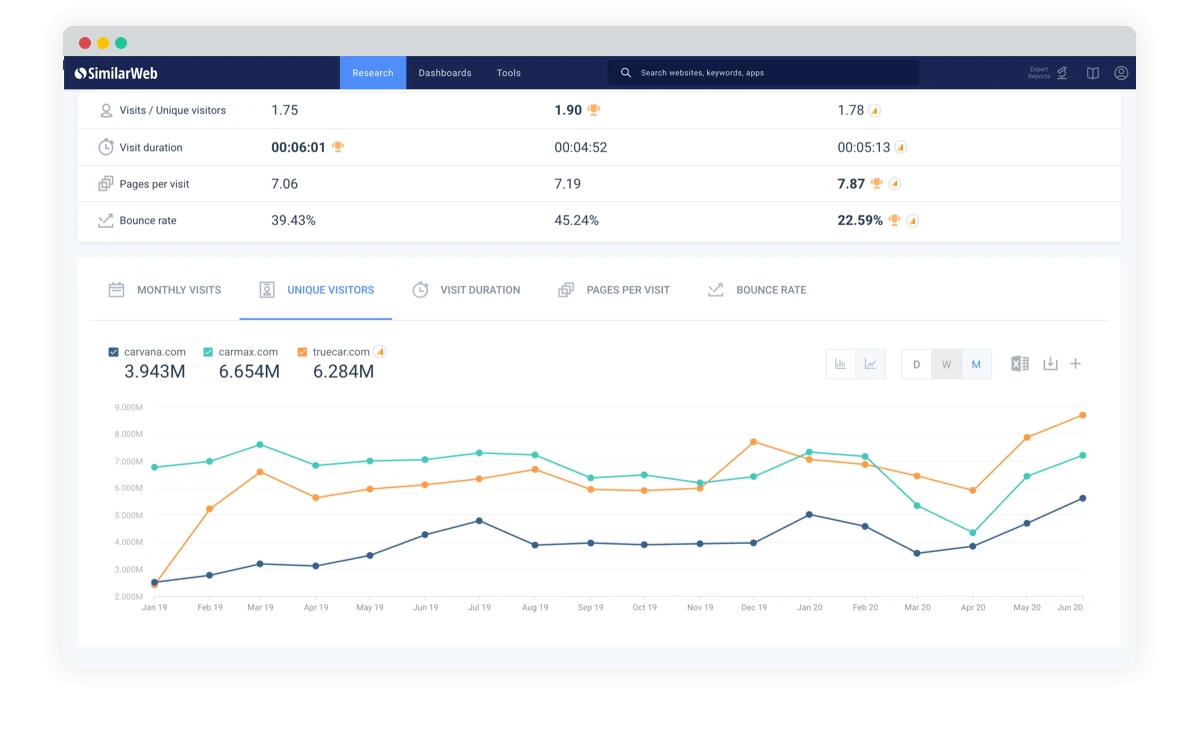Viewport: 1200px width, 730px height.
Task: Open the Tools menu
Action: [508, 73]
